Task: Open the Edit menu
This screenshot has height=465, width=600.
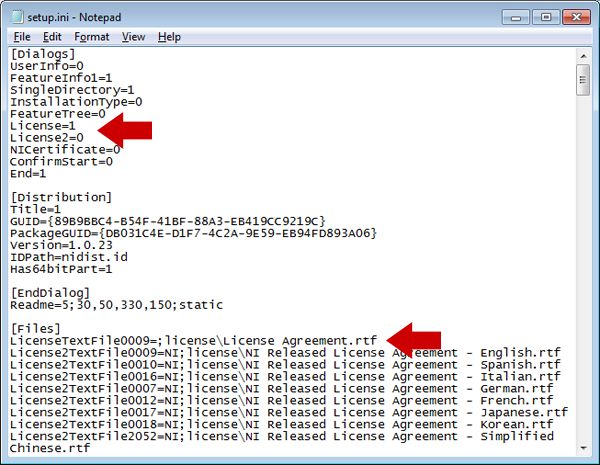Action: coord(52,37)
